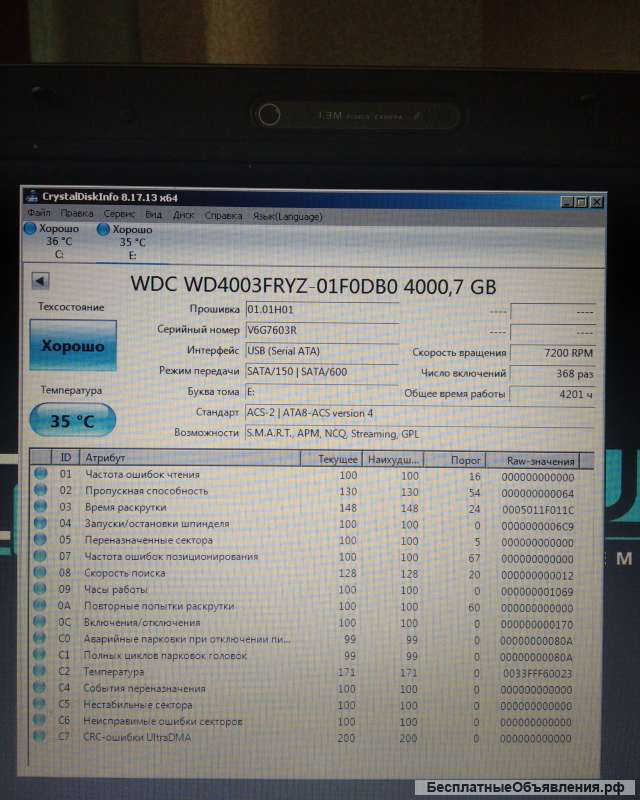640x800 pixels.
Task: Select the Часы работы attribute text
Action: [116, 589]
